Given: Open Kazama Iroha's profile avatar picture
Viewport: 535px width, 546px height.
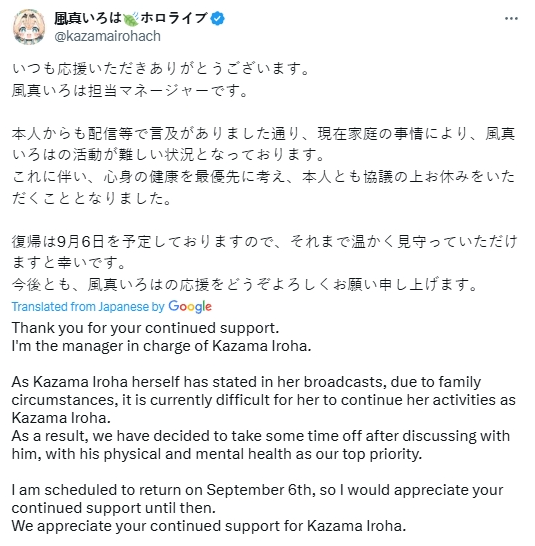Looking at the screenshot, I should click(29, 27).
